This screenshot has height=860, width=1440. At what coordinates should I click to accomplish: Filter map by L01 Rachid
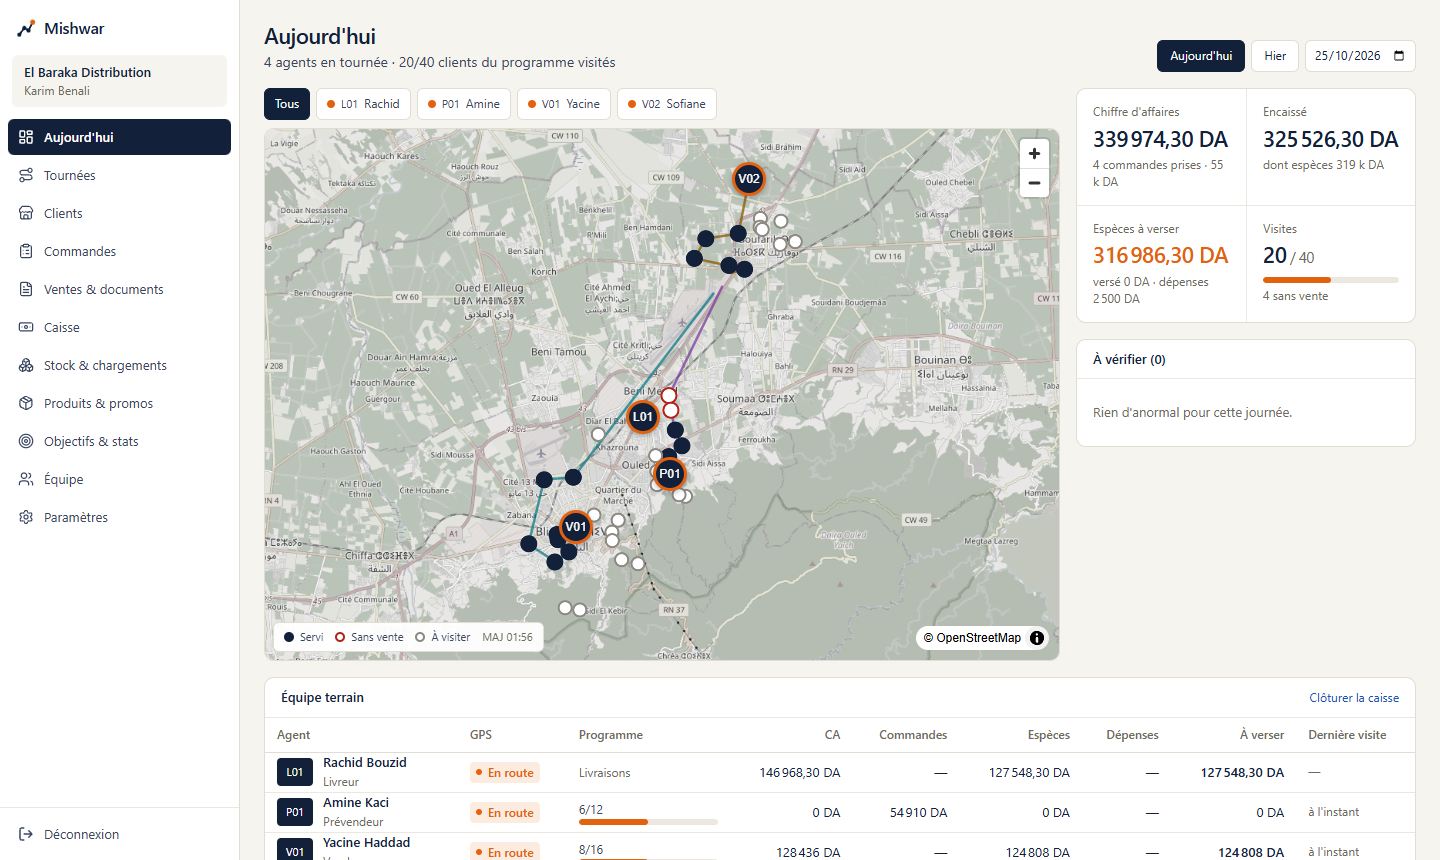(363, 104)
